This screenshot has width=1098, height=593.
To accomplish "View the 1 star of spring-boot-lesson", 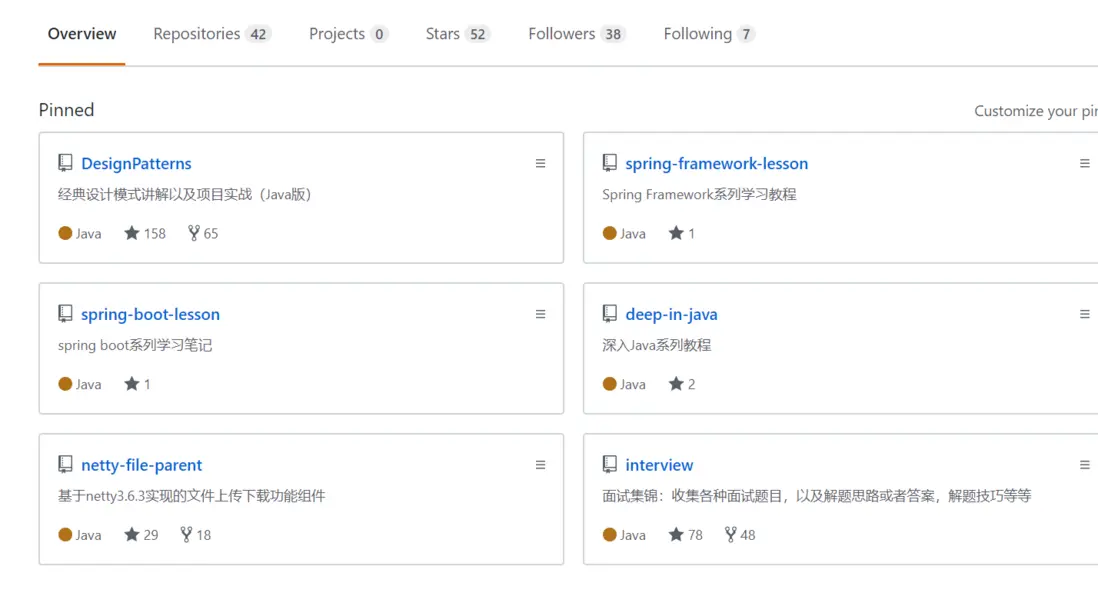I will tap(137, 384).
